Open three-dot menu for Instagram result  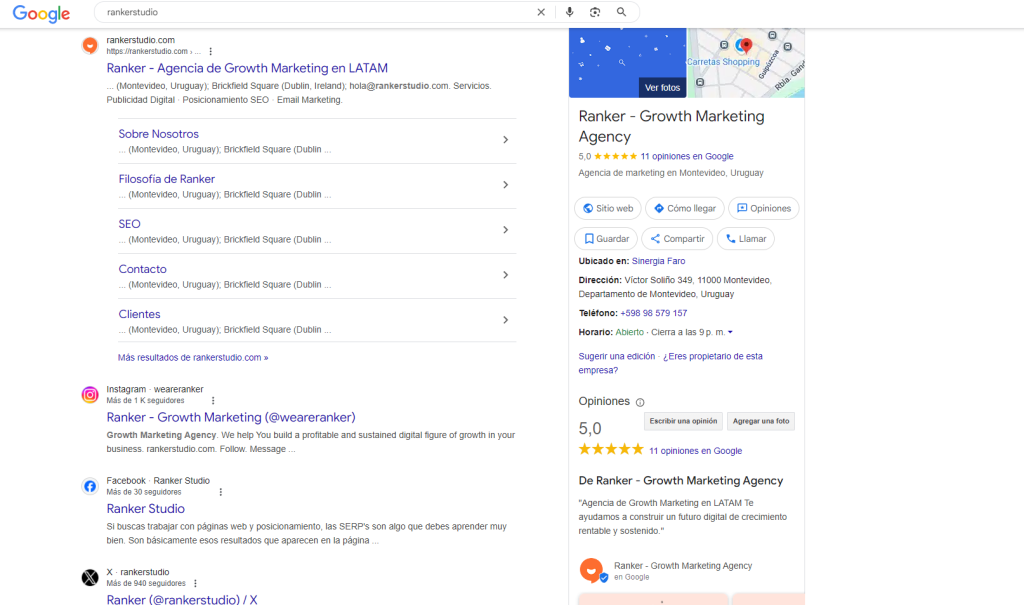click(x=212, y=400)
